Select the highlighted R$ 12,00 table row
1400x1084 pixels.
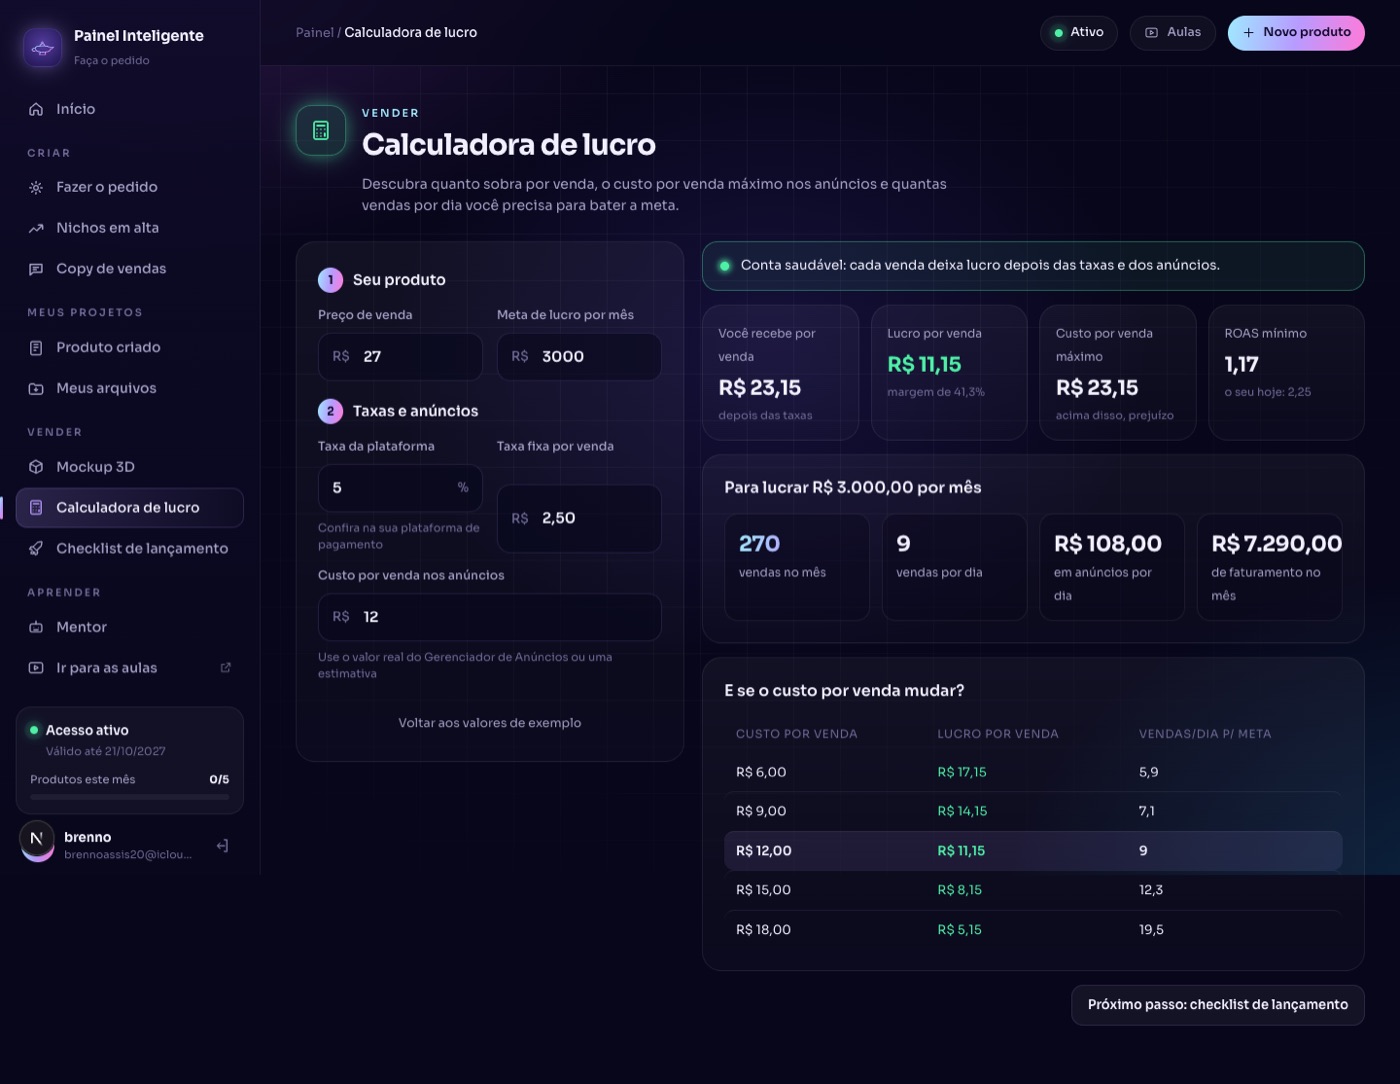coord(1033,851)
